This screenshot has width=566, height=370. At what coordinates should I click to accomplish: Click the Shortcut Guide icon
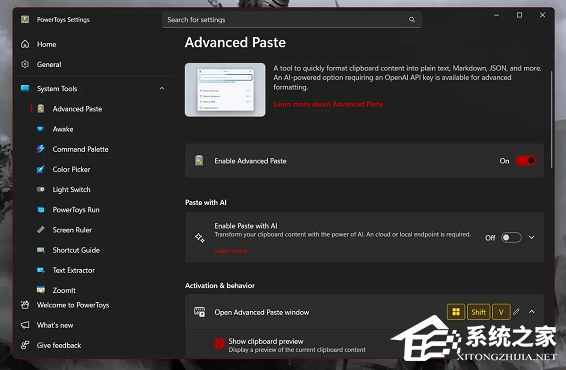click(41, 250)
